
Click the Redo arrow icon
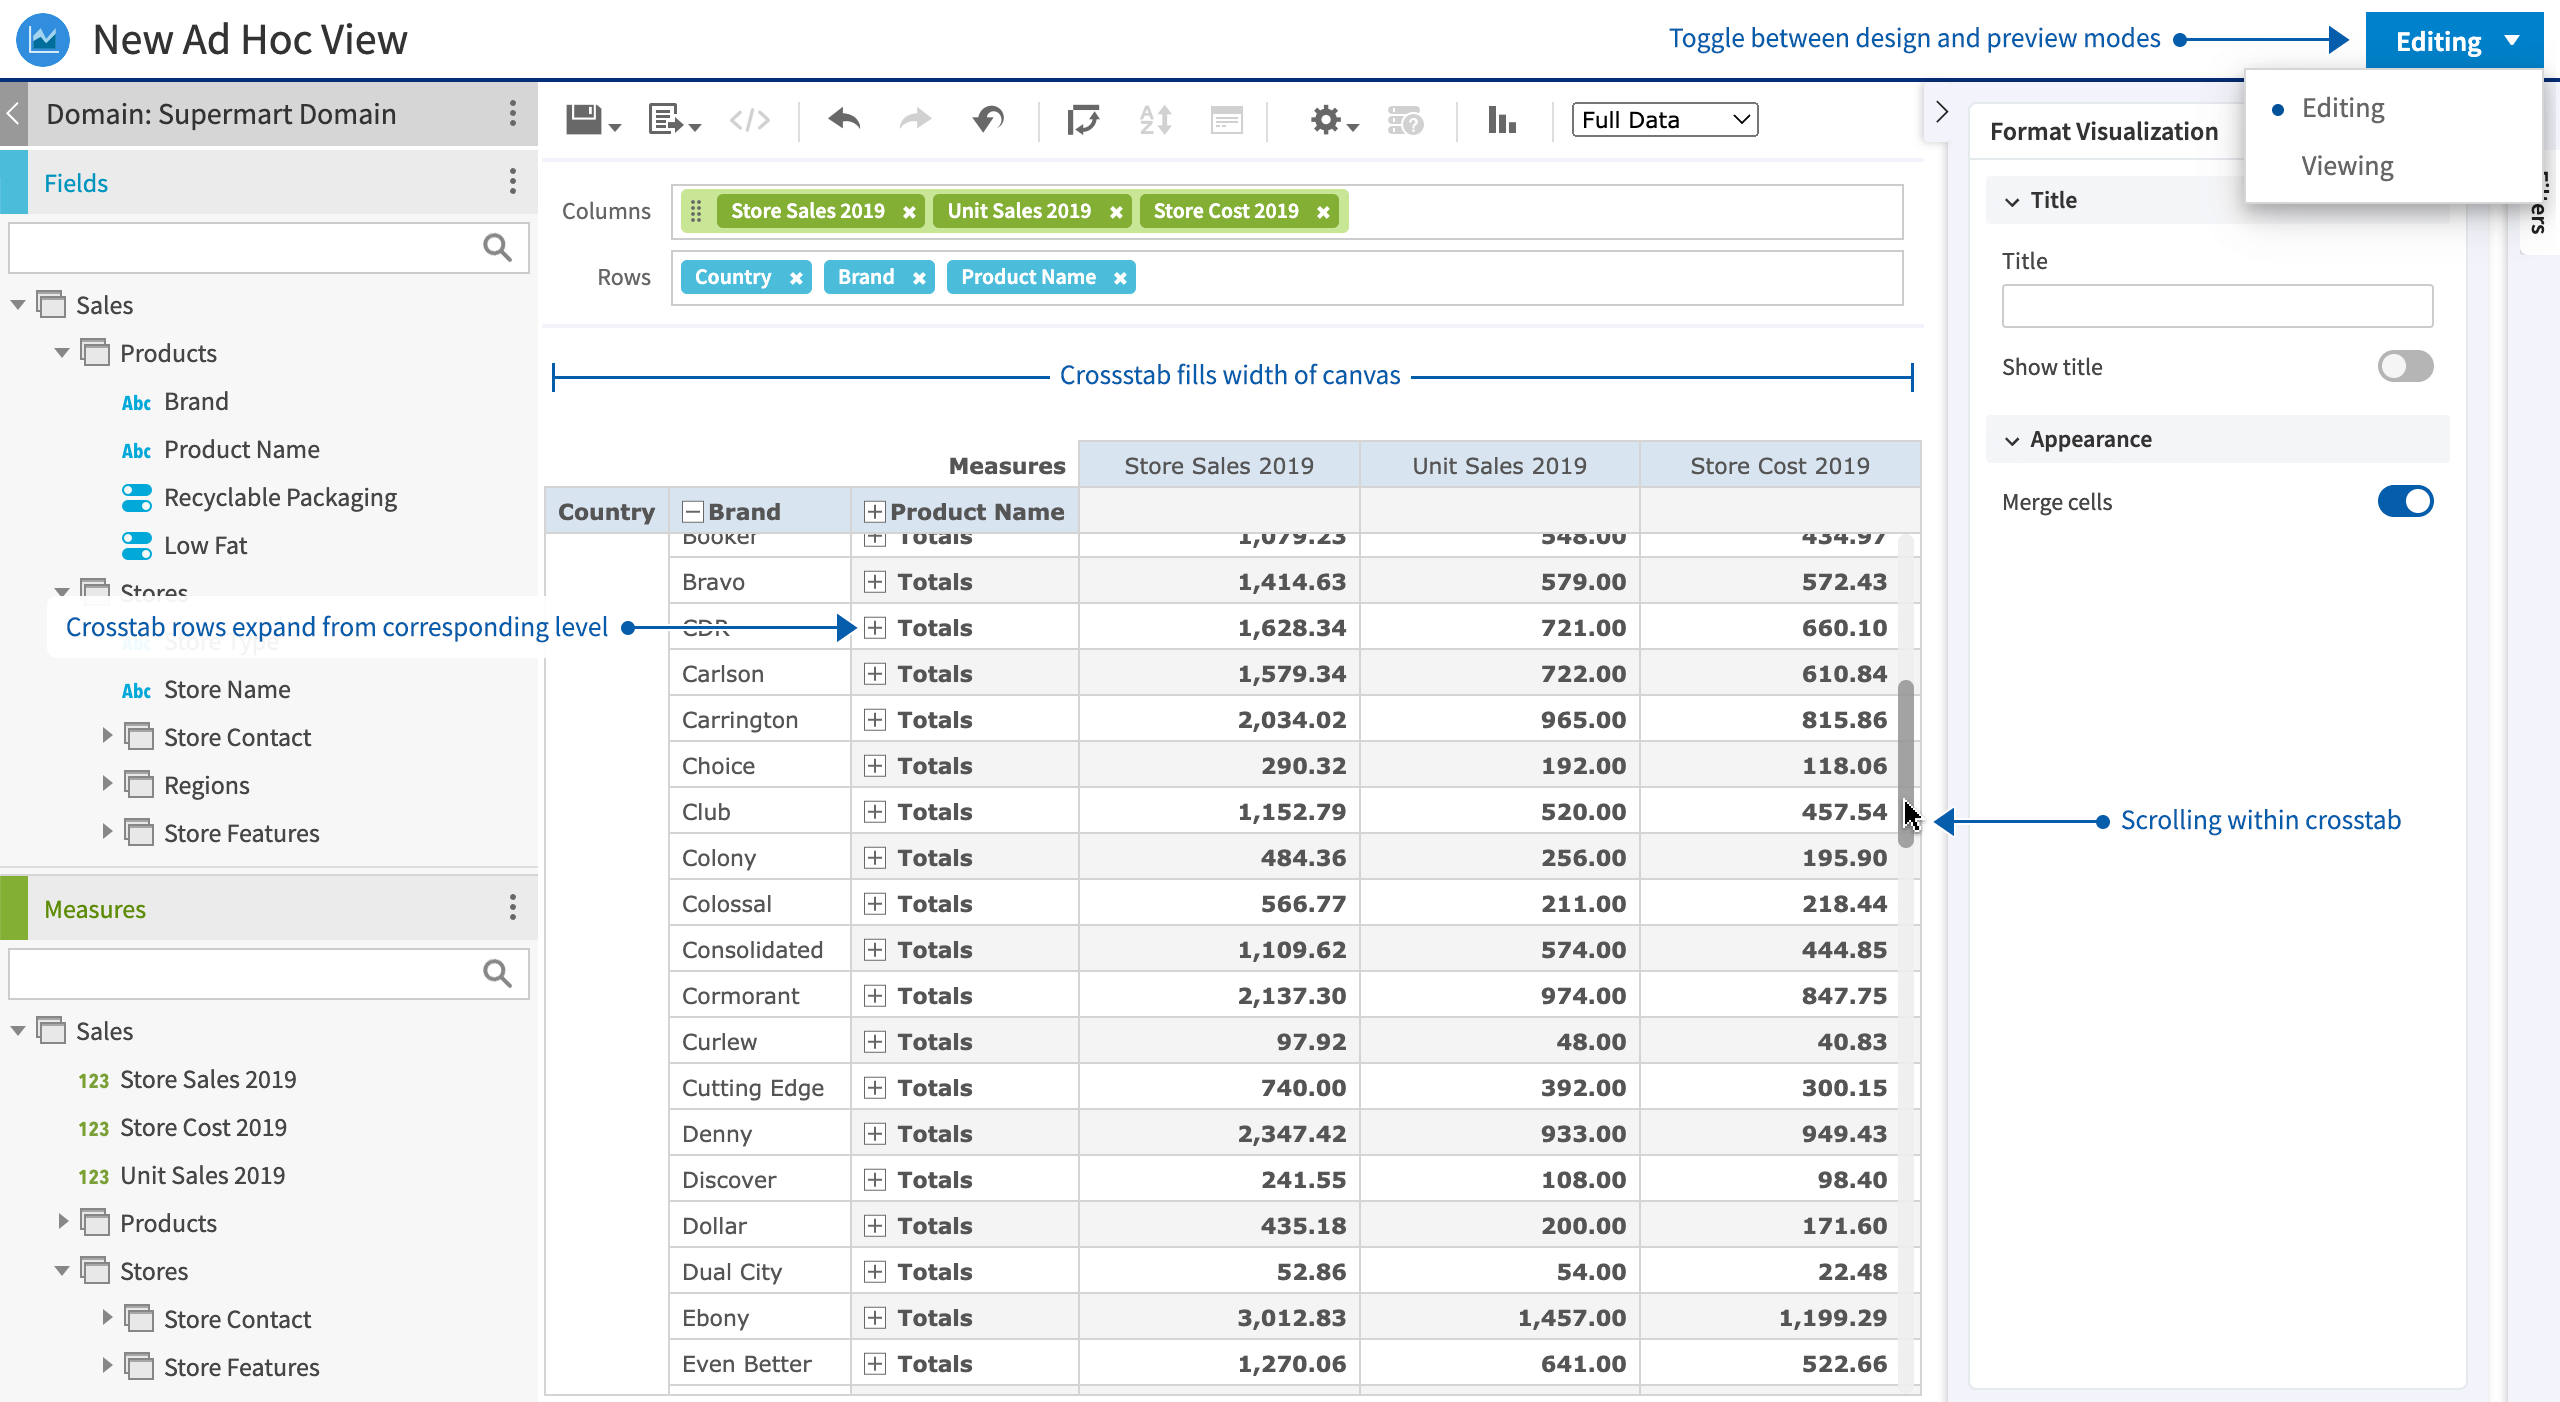point(915,120)
